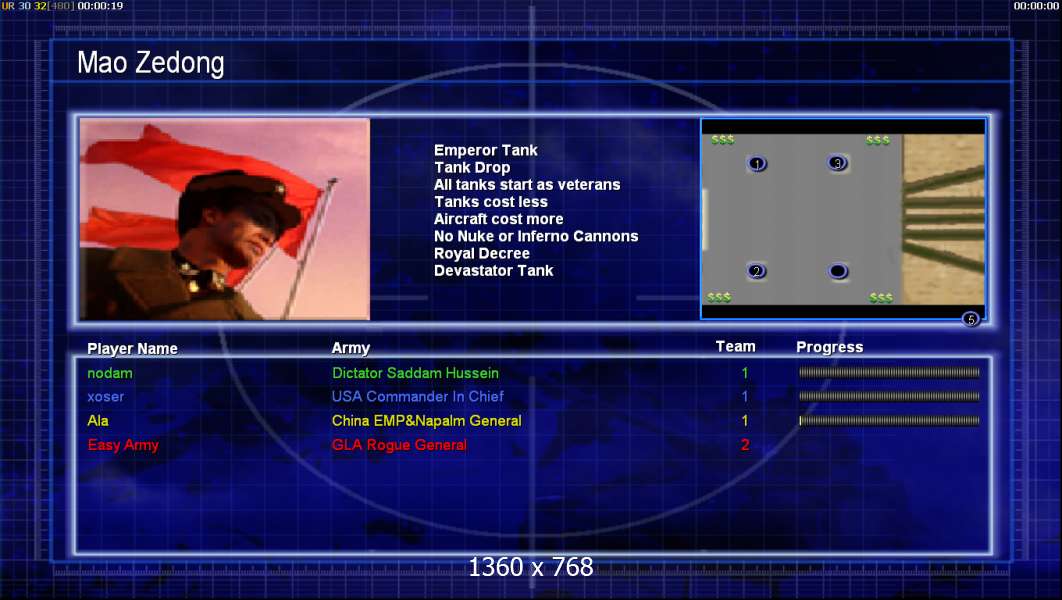Click 'USA Commander In Chief' army entry
The height and width of the screenshot is (600, 1062).
[417, 397]
